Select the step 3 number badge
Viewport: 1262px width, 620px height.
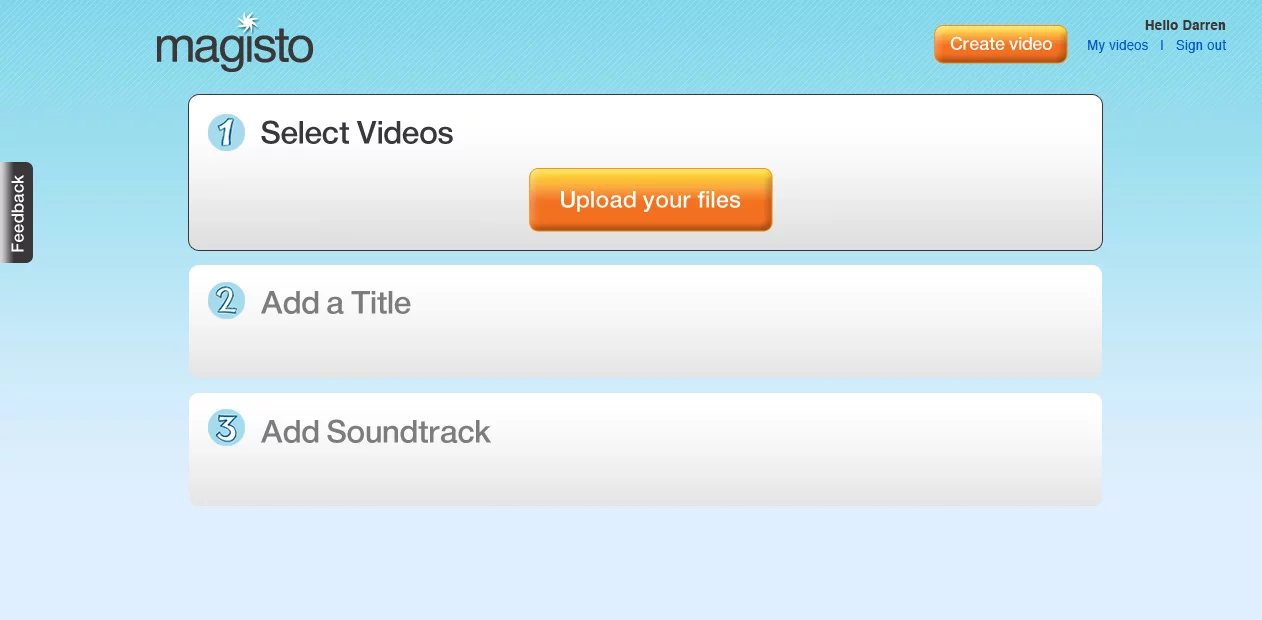(226, 428)
